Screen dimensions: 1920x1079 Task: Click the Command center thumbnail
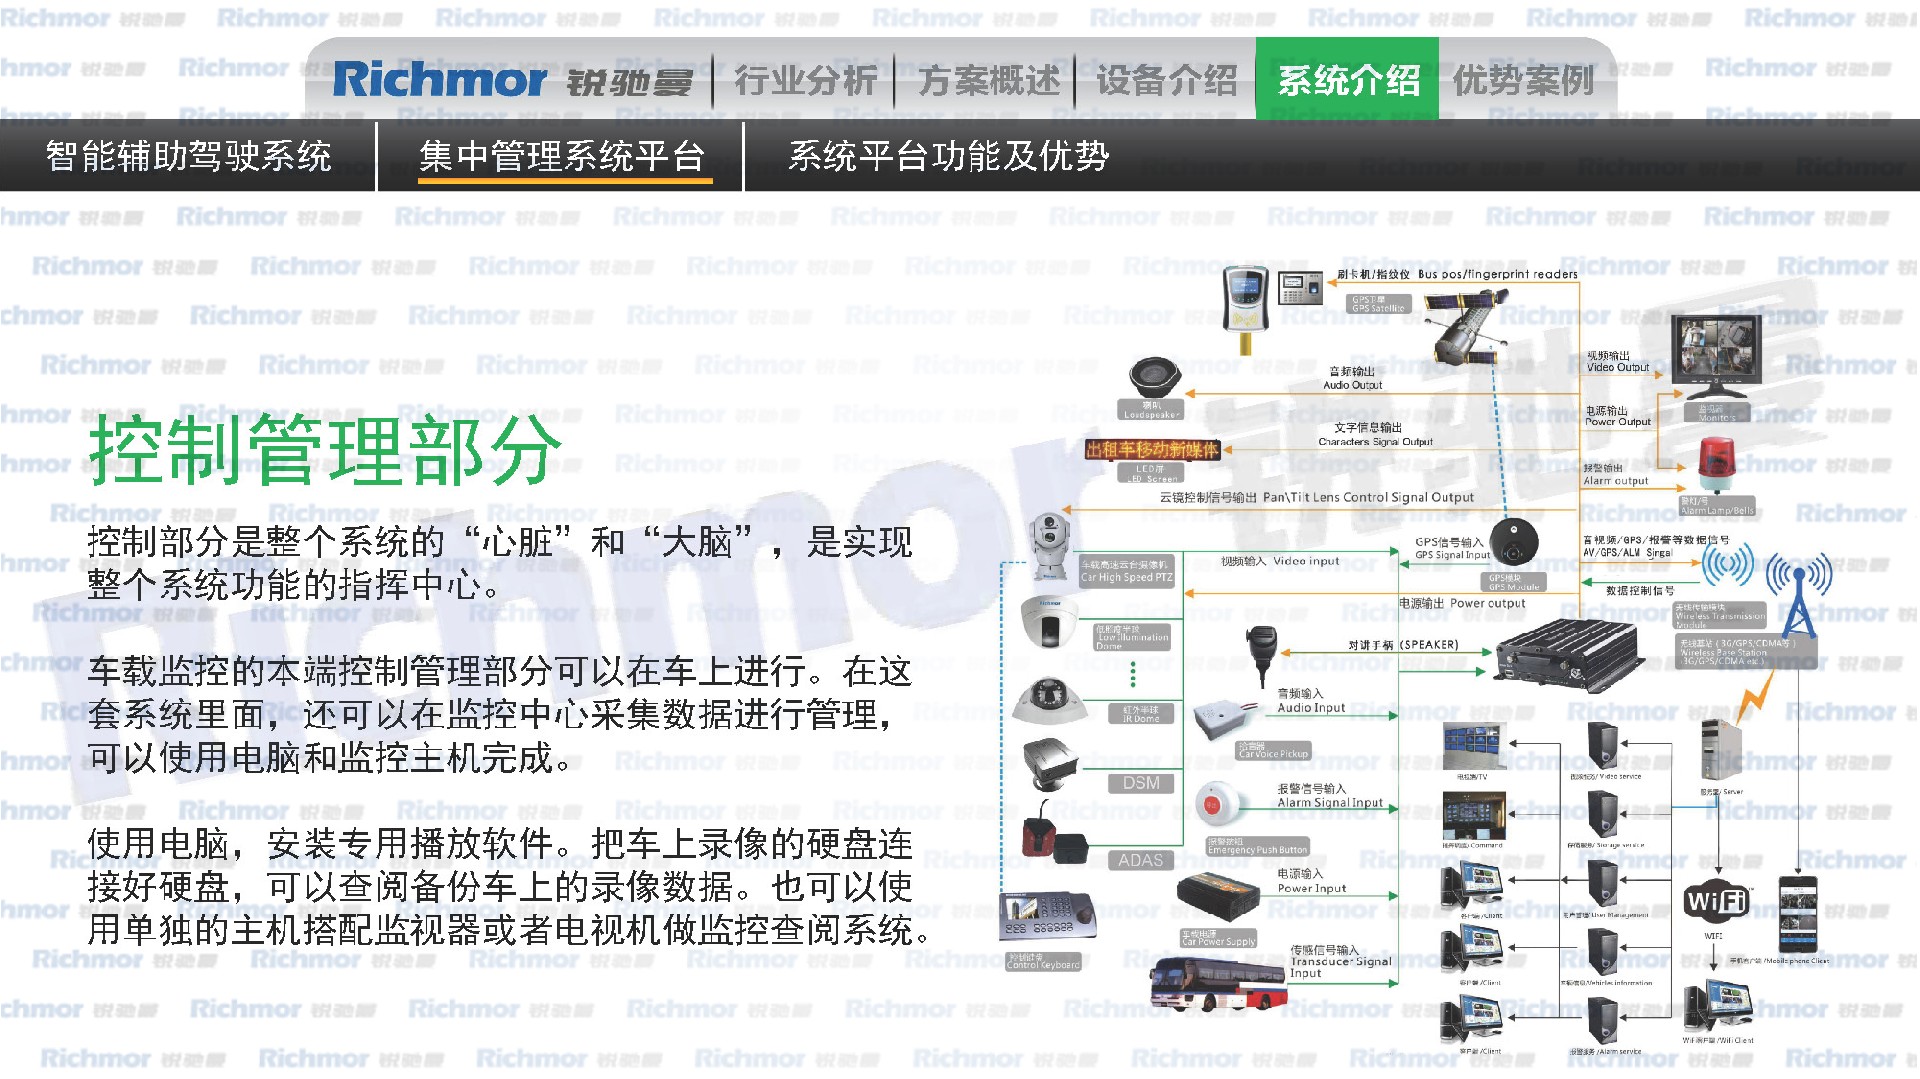pos(1473,815)
